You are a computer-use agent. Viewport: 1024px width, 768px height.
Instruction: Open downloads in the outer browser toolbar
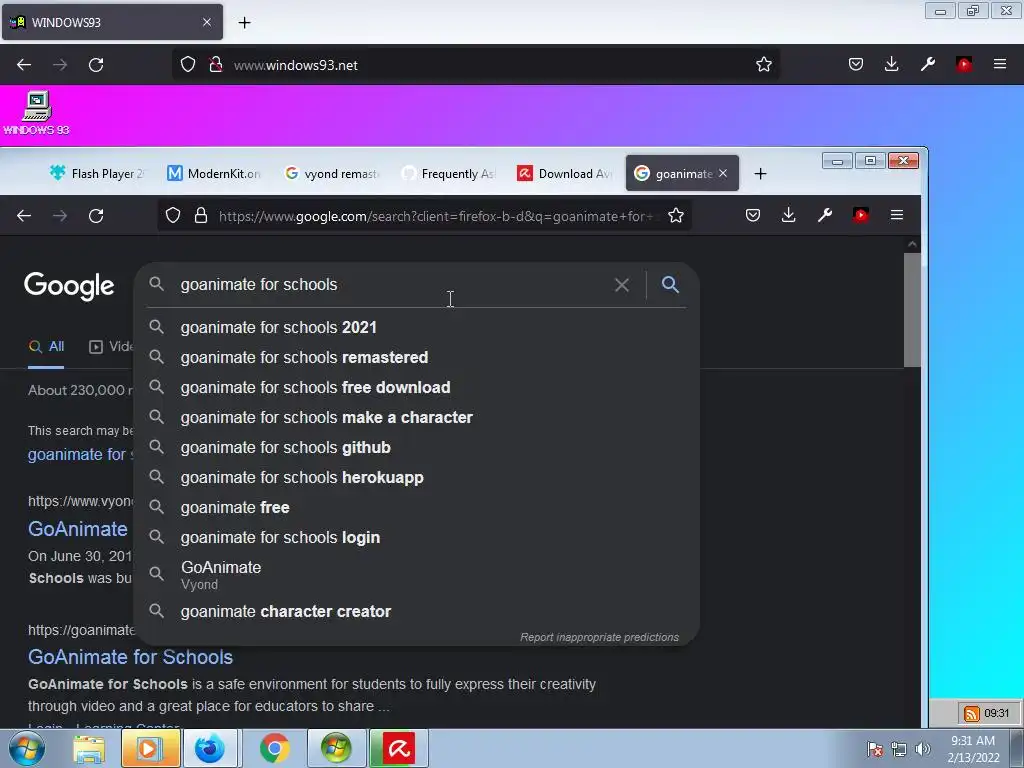[x=891, y=64]
